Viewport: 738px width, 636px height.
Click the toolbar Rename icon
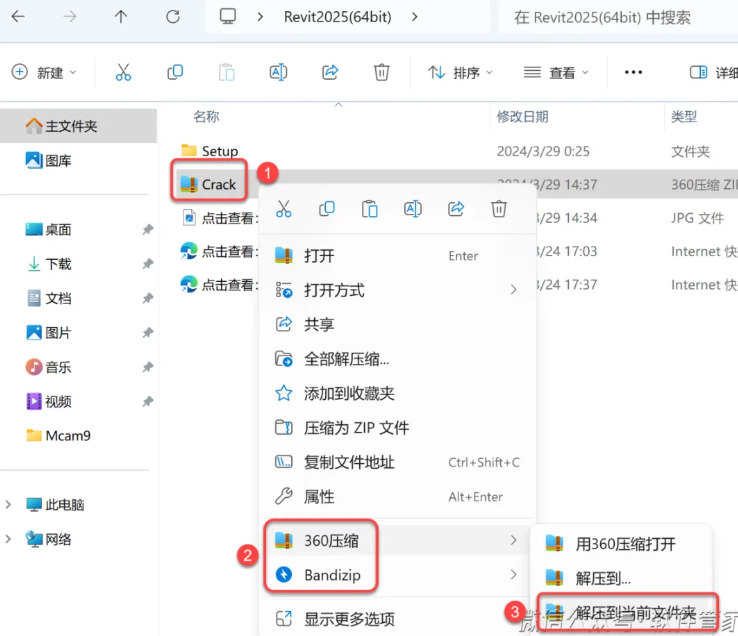tap(278, 72)
